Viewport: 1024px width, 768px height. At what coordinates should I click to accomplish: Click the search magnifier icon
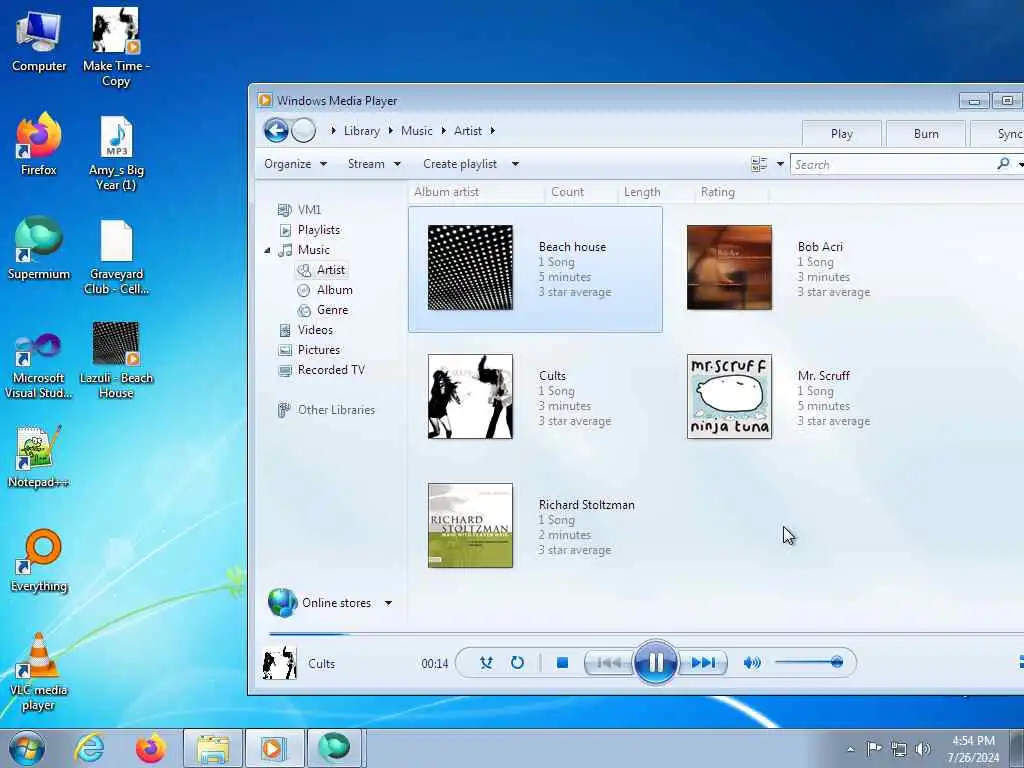1004,164
